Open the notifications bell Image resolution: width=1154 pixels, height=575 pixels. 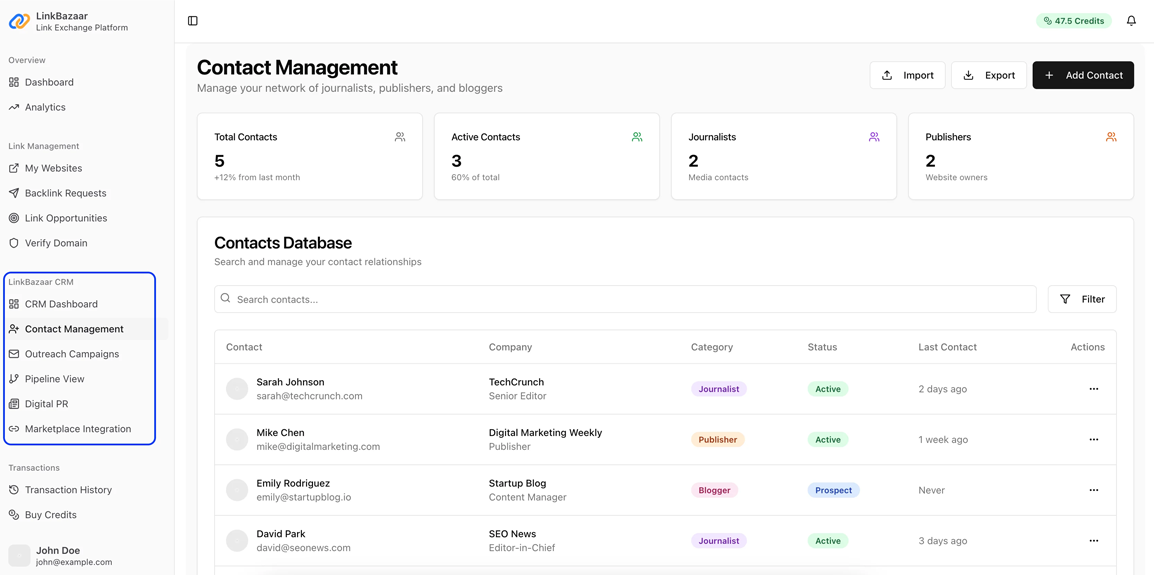click(1131, 21)
